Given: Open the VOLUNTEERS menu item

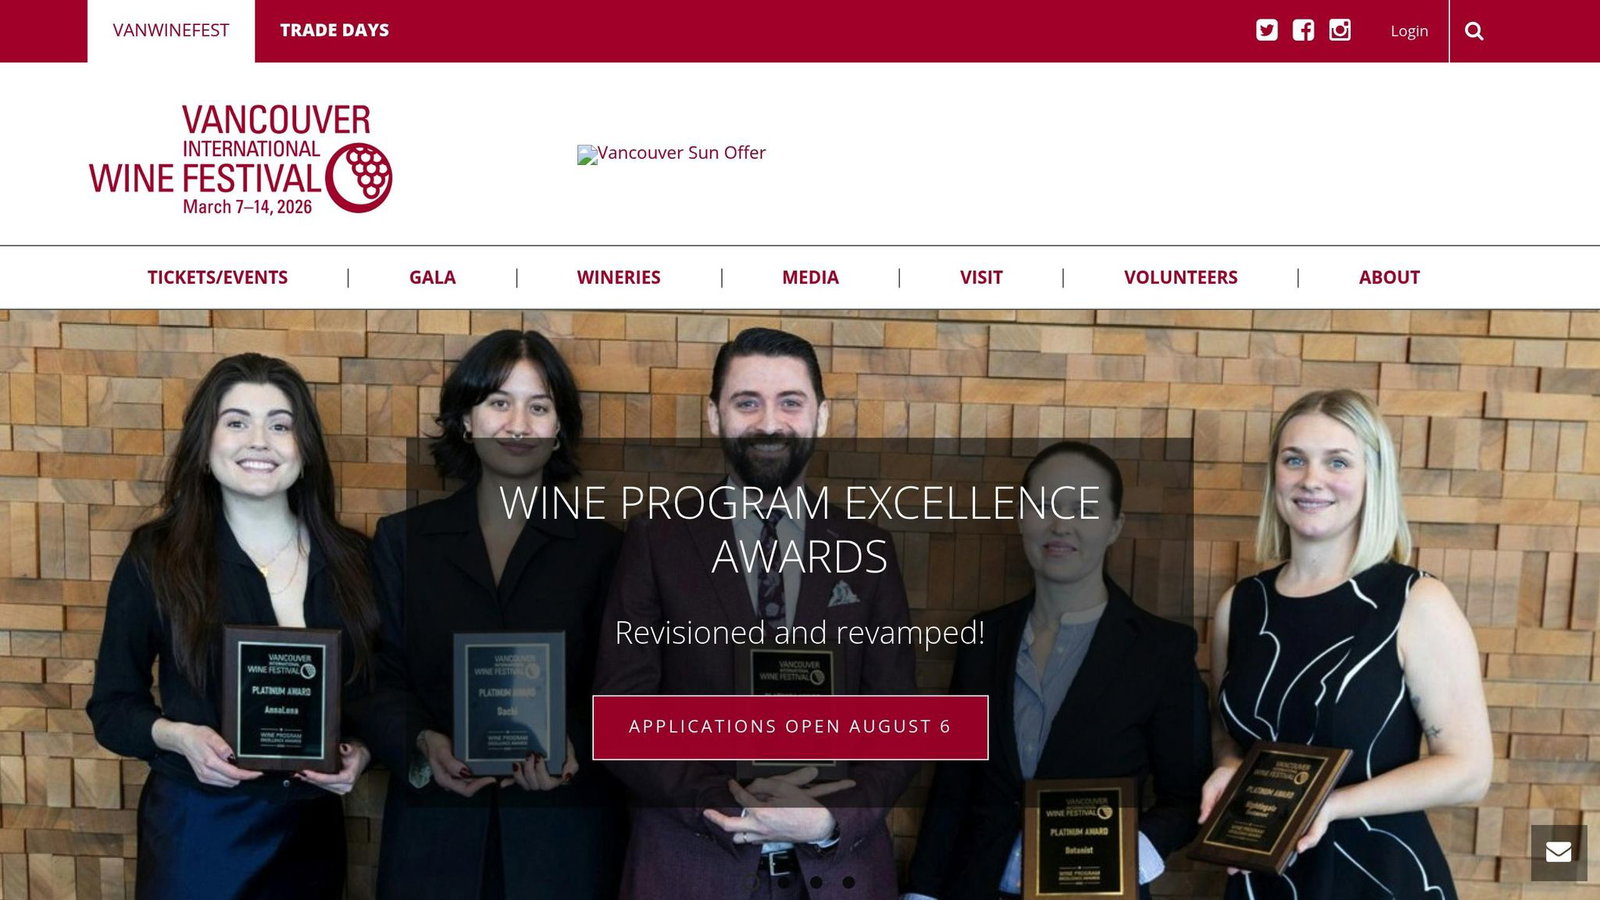Looking at the screenshot, I should pyautogui.click(x=1181, y=277).
